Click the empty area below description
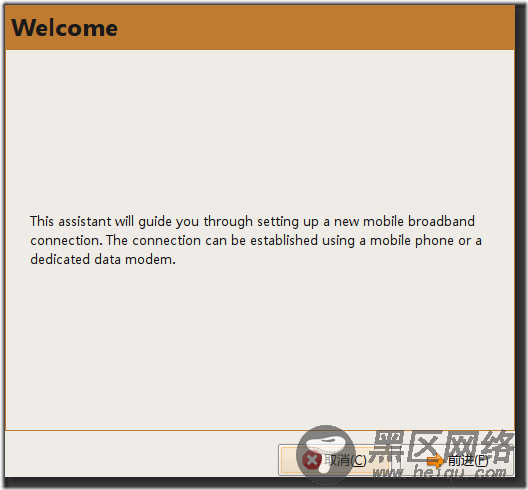 pyautogui.click(x=260, y=349)
